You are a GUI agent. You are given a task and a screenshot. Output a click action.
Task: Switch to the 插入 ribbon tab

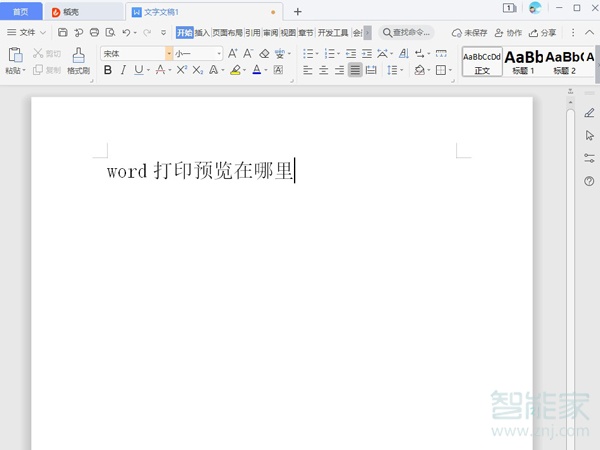pos(202,32)
